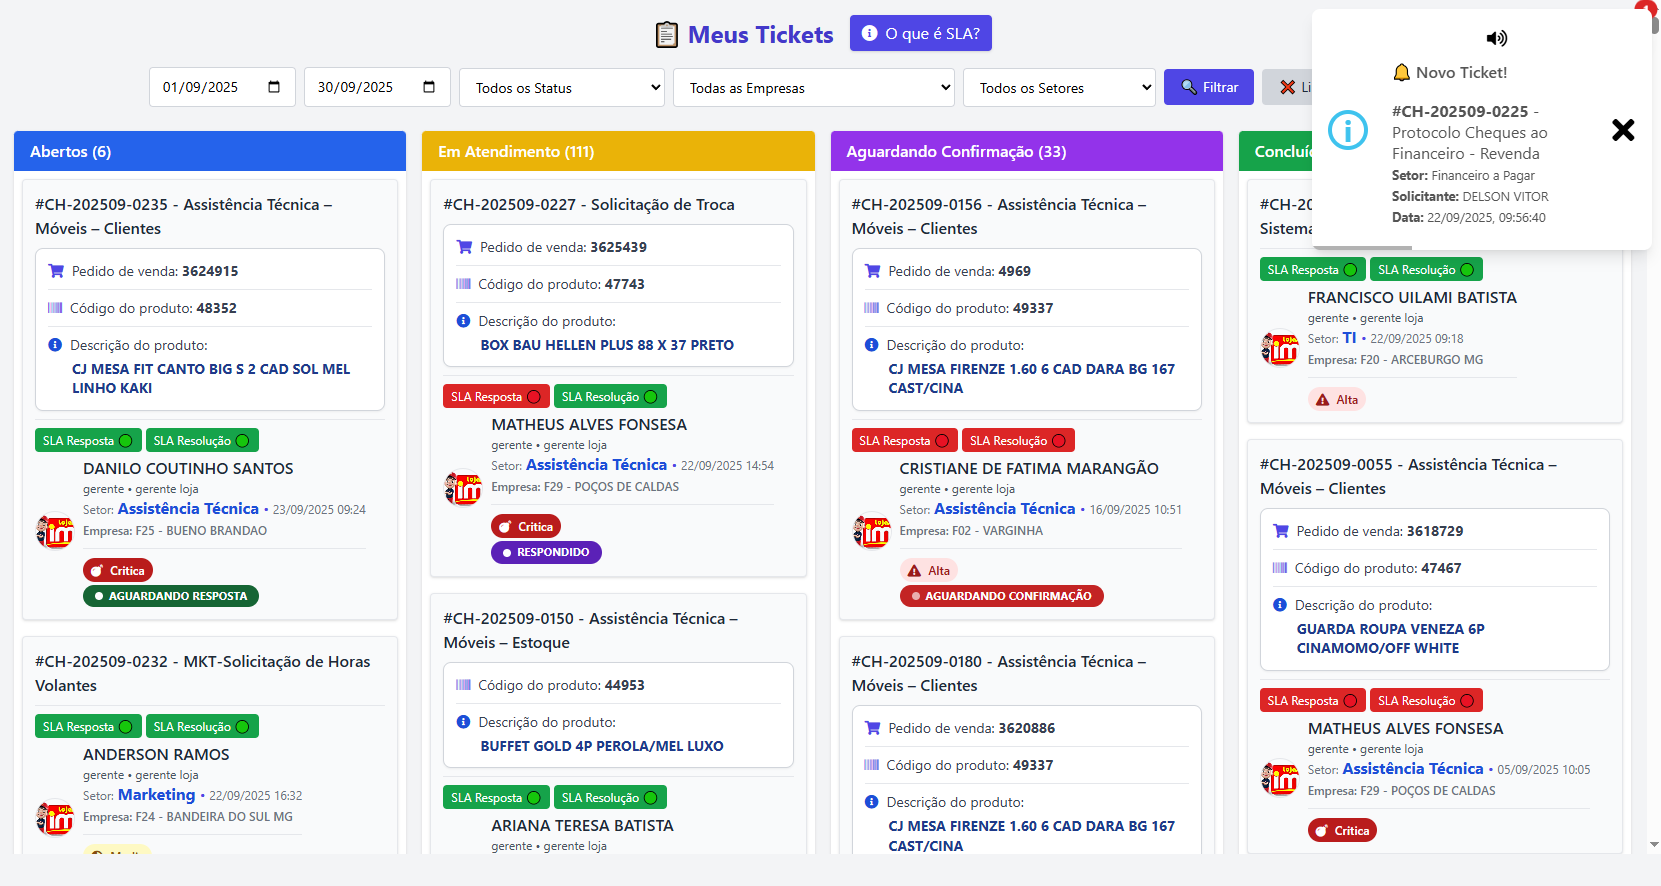Click the info icon in notification popup
The width and height of the screenshot is (1661, 886).
[1347, 130]
